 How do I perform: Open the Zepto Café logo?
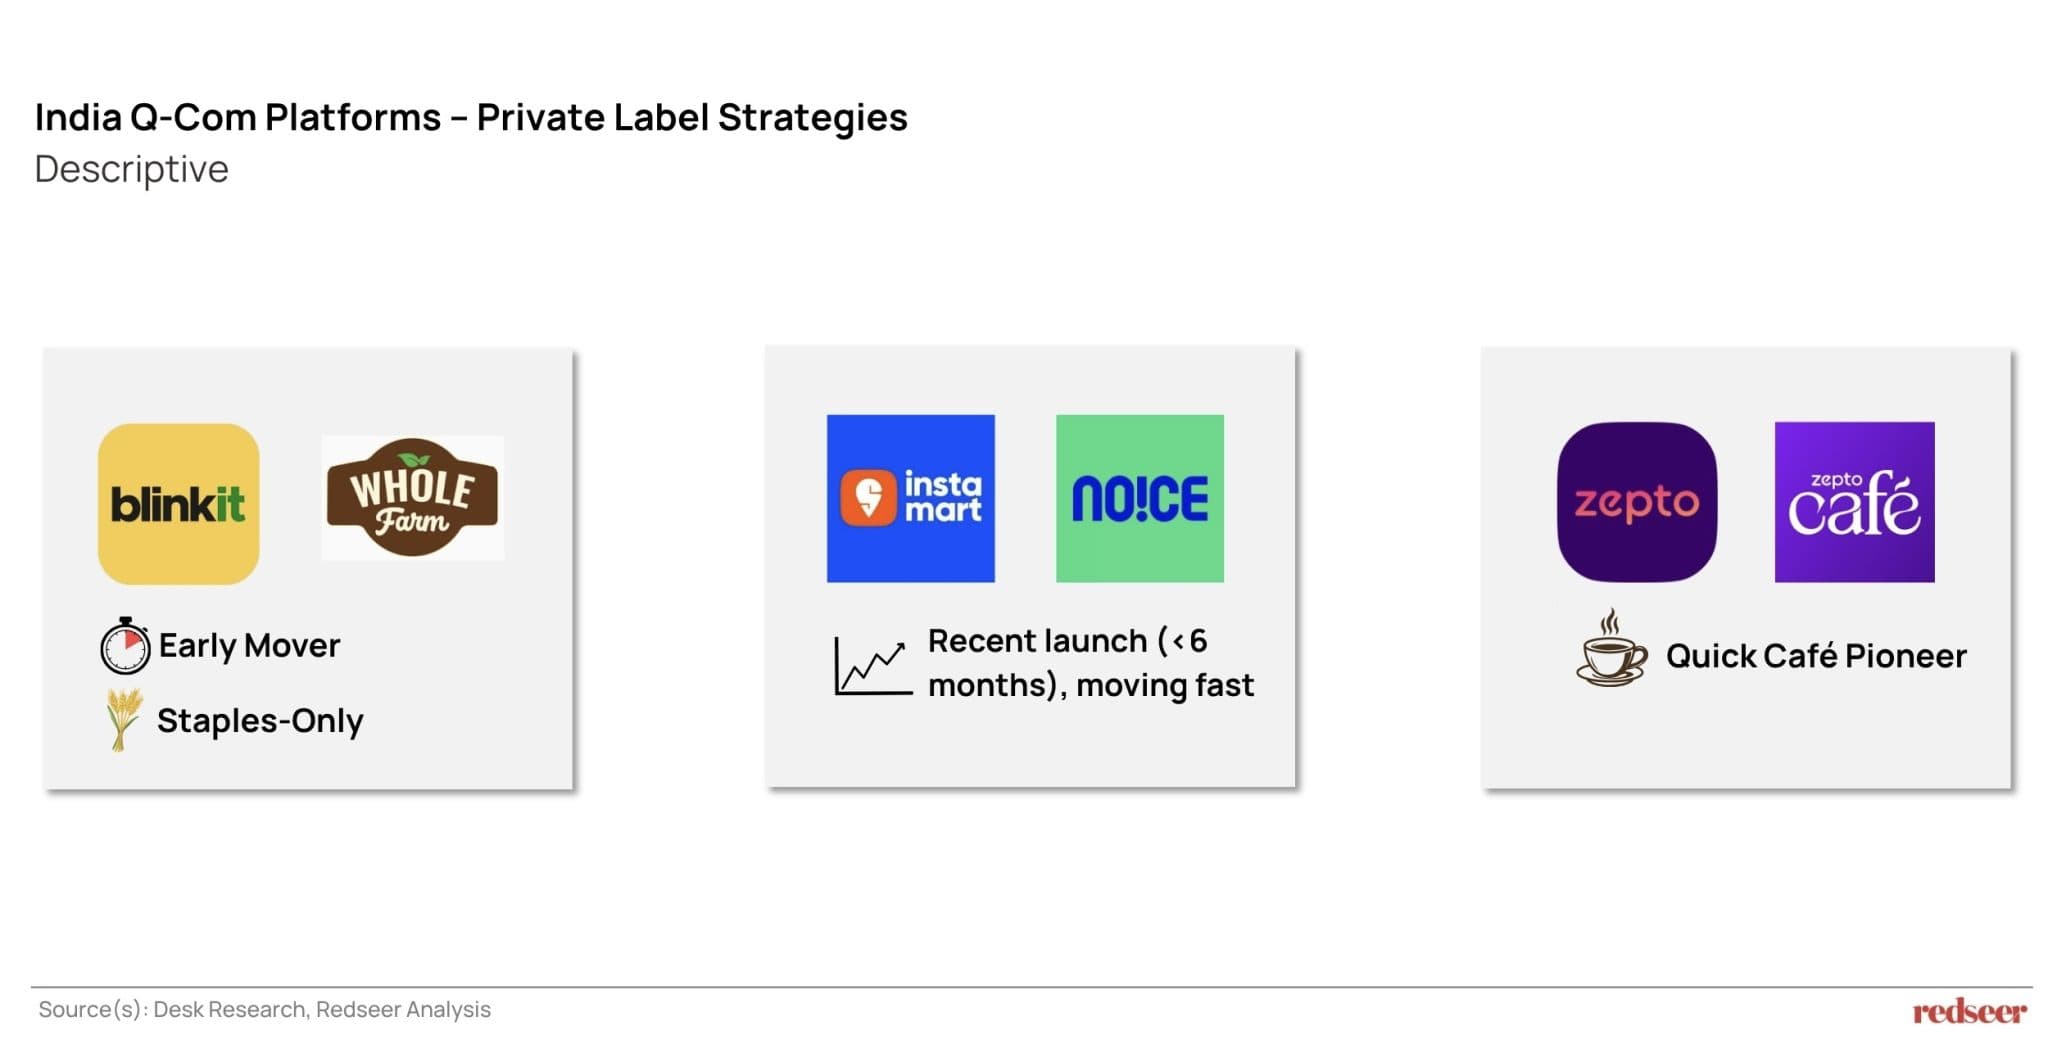coord(1854,502)
